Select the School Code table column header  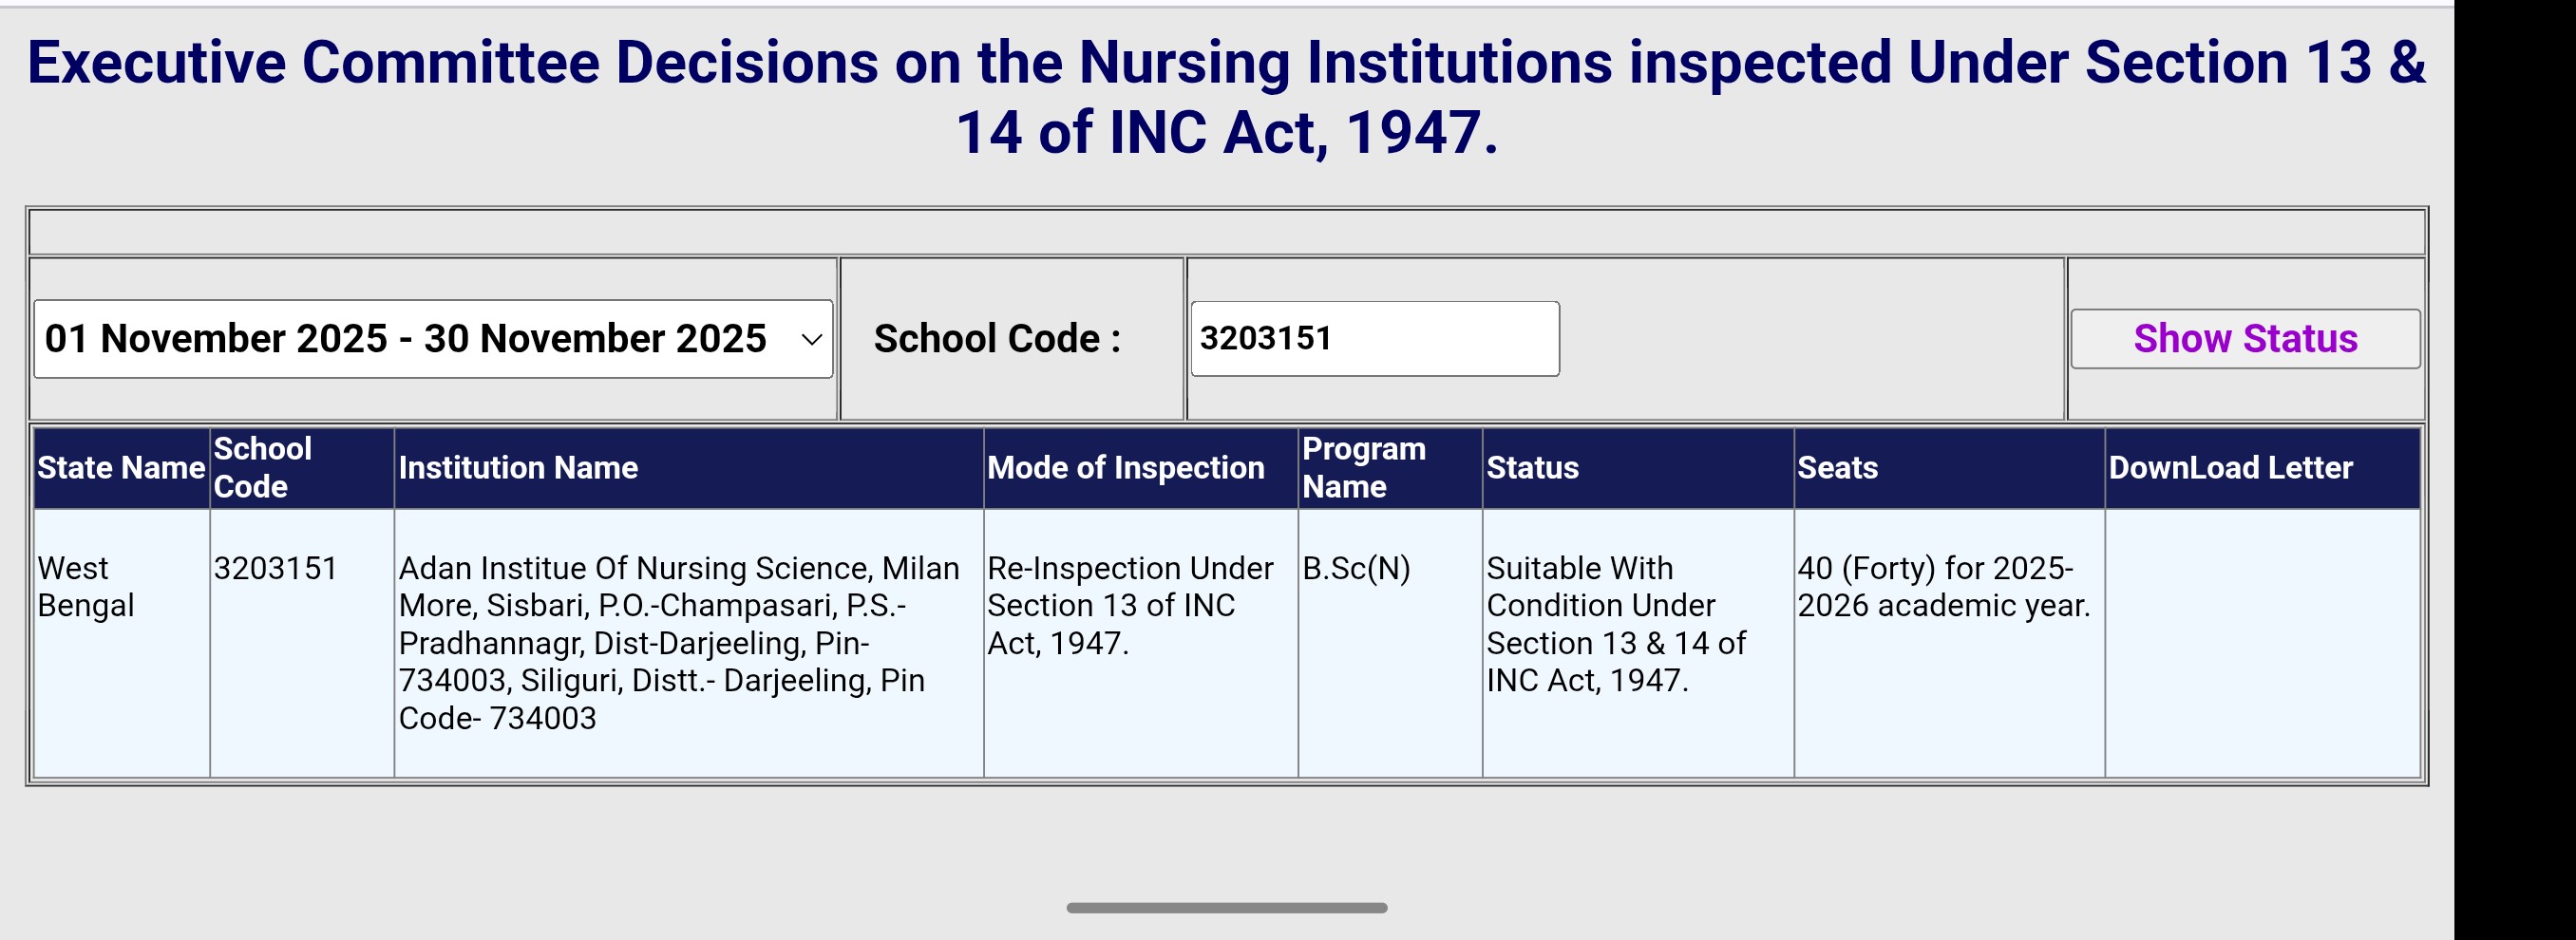[x=263, y=468]
